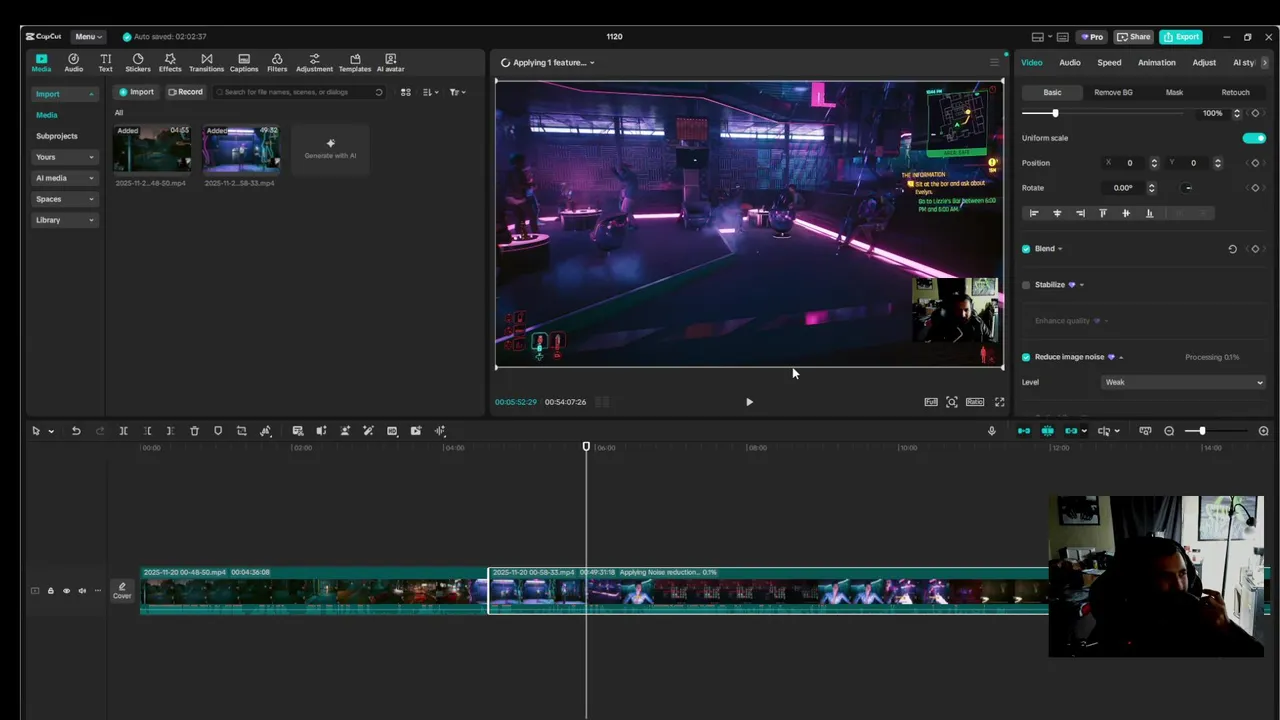The height and width of the screenshot is (720, 1280).
Task: Open the Filters panel
Action: 277,63
